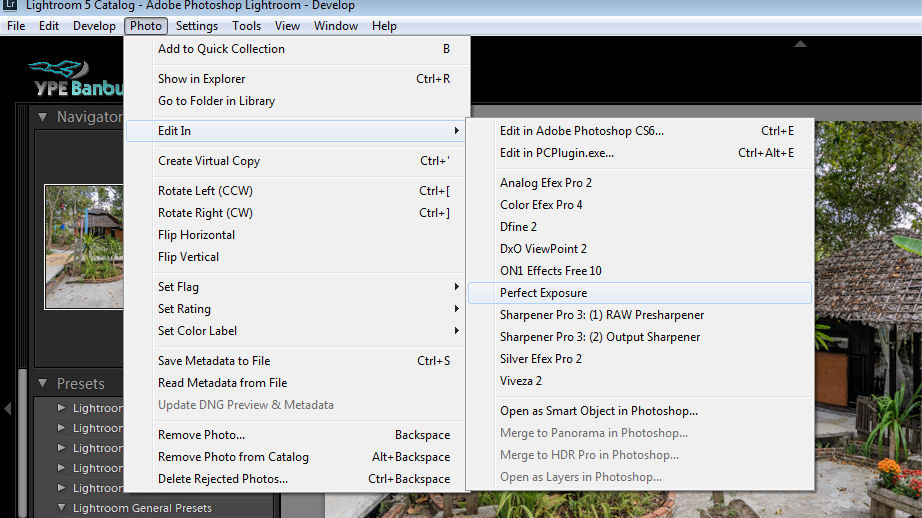
Task: Add photo to Quick Collection
Action: pyautogui.click(x=221, y=49)
